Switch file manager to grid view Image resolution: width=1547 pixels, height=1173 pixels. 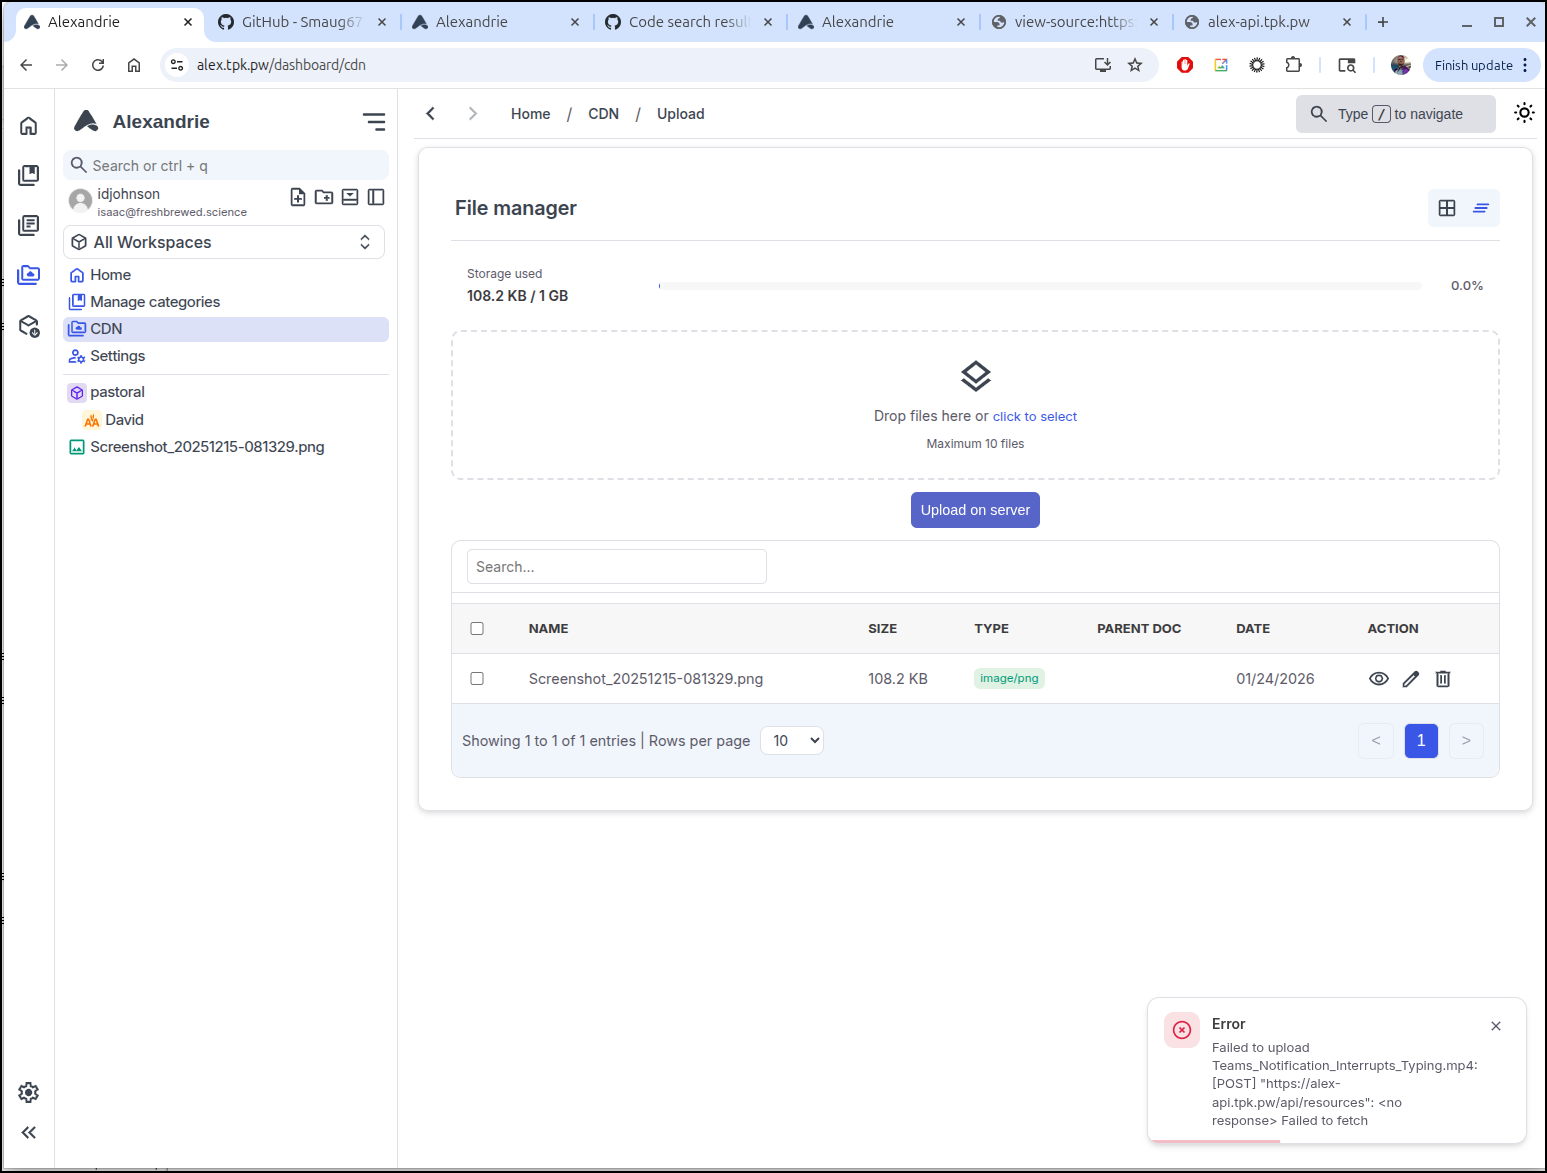pos(1446,208)
